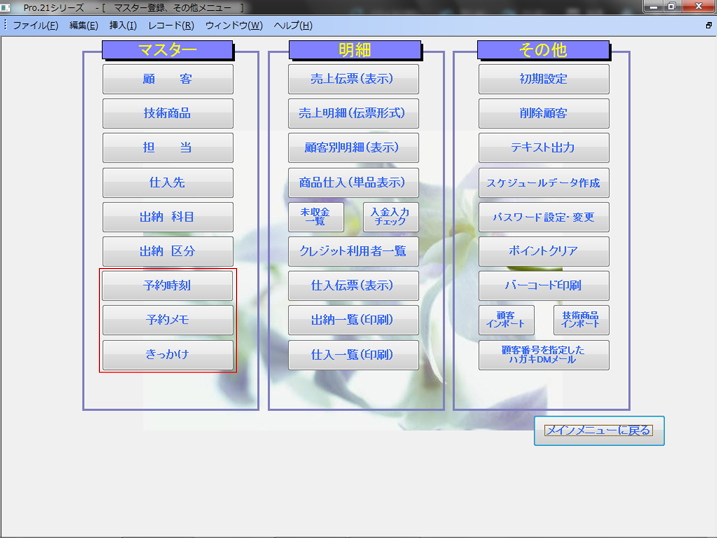Click スケジュールデータ作成
The image size is (717, 538).
pos(544,182)
